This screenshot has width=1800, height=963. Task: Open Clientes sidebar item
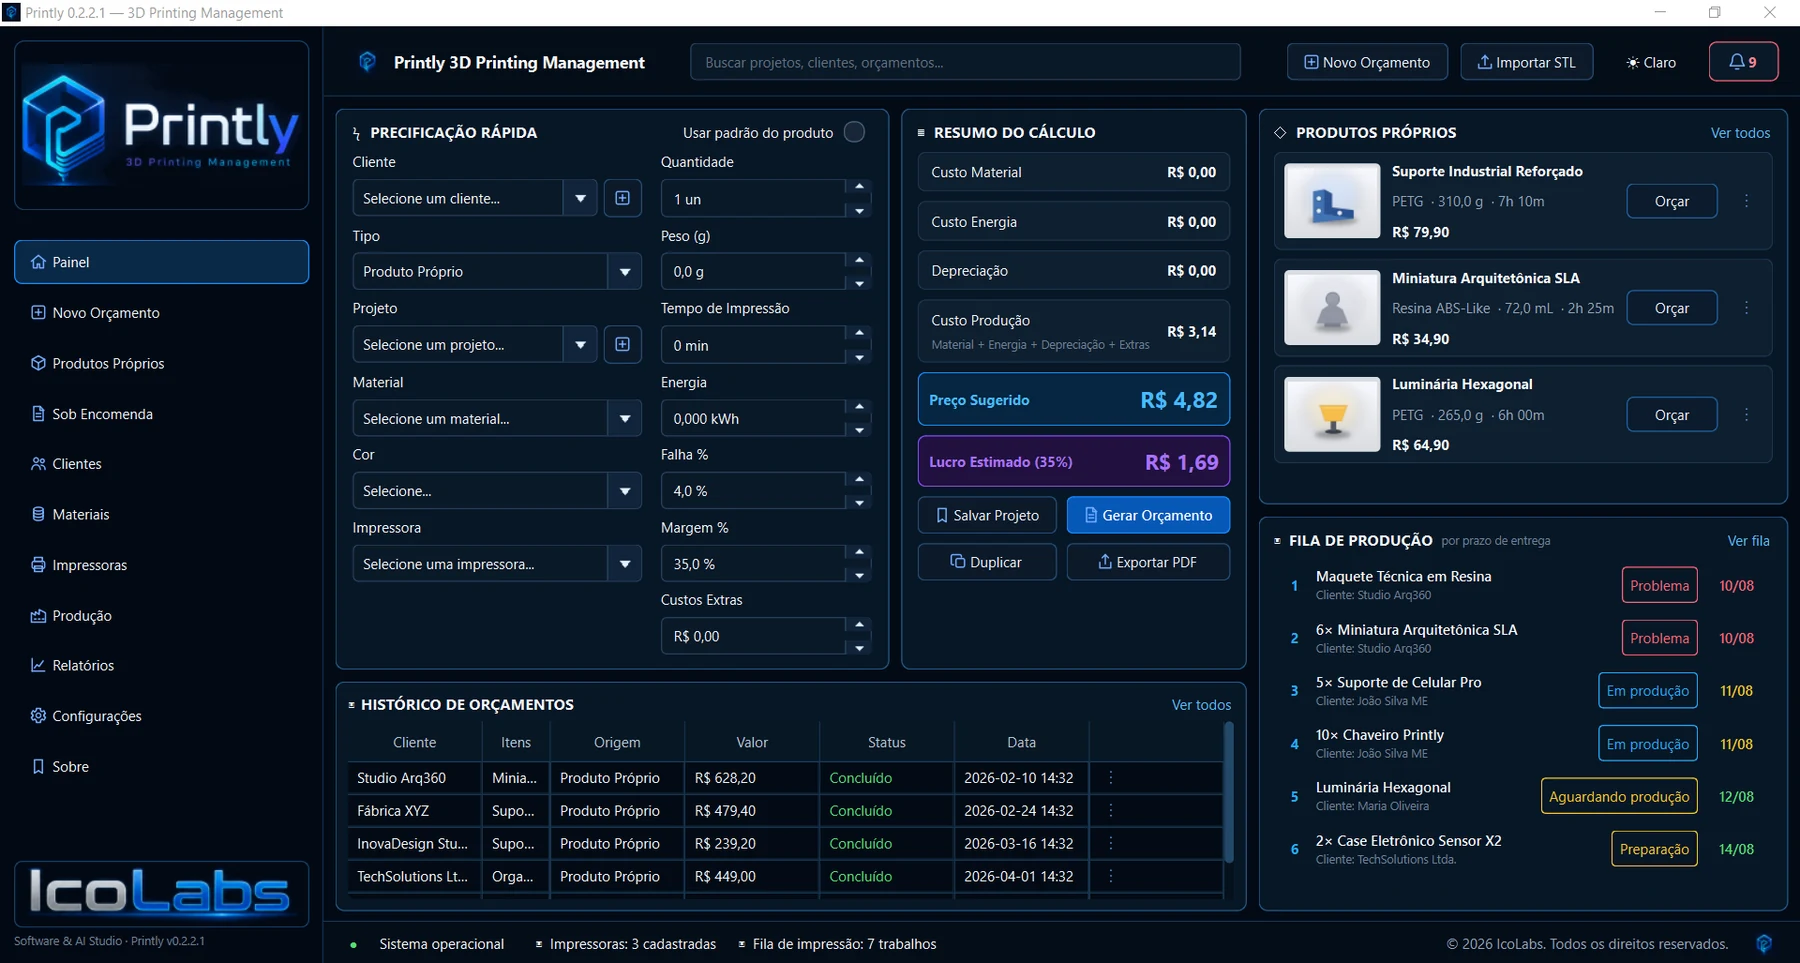pos(161,464)
